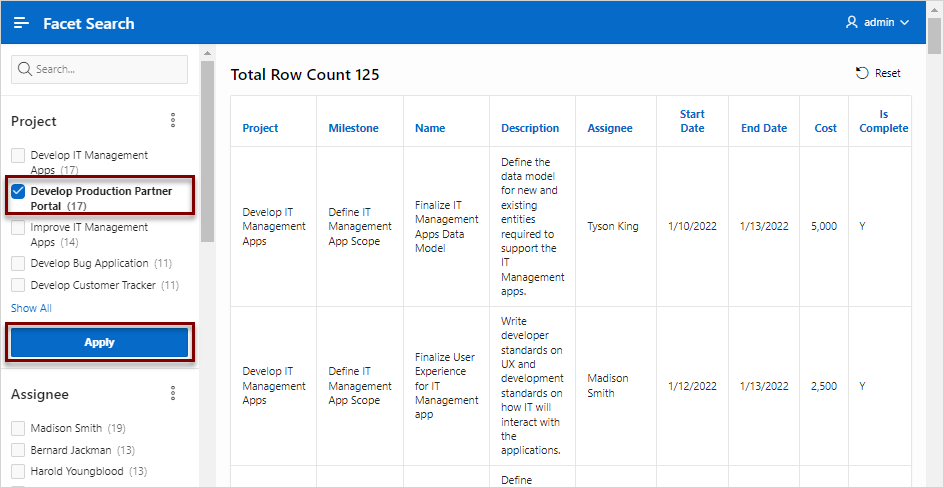The image size is (944, 488).
Task: Click the 5,000 cost cell
Action: coord(824,227)
